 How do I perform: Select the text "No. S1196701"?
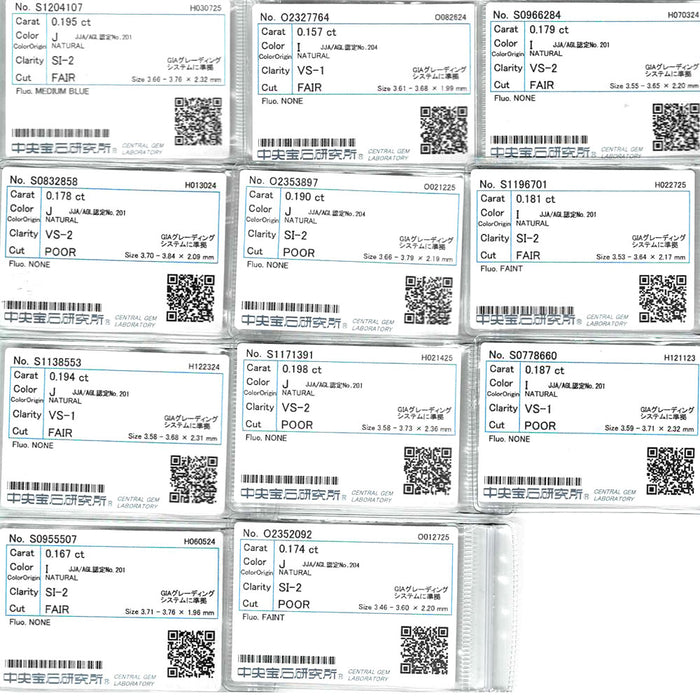pos(513,184)
